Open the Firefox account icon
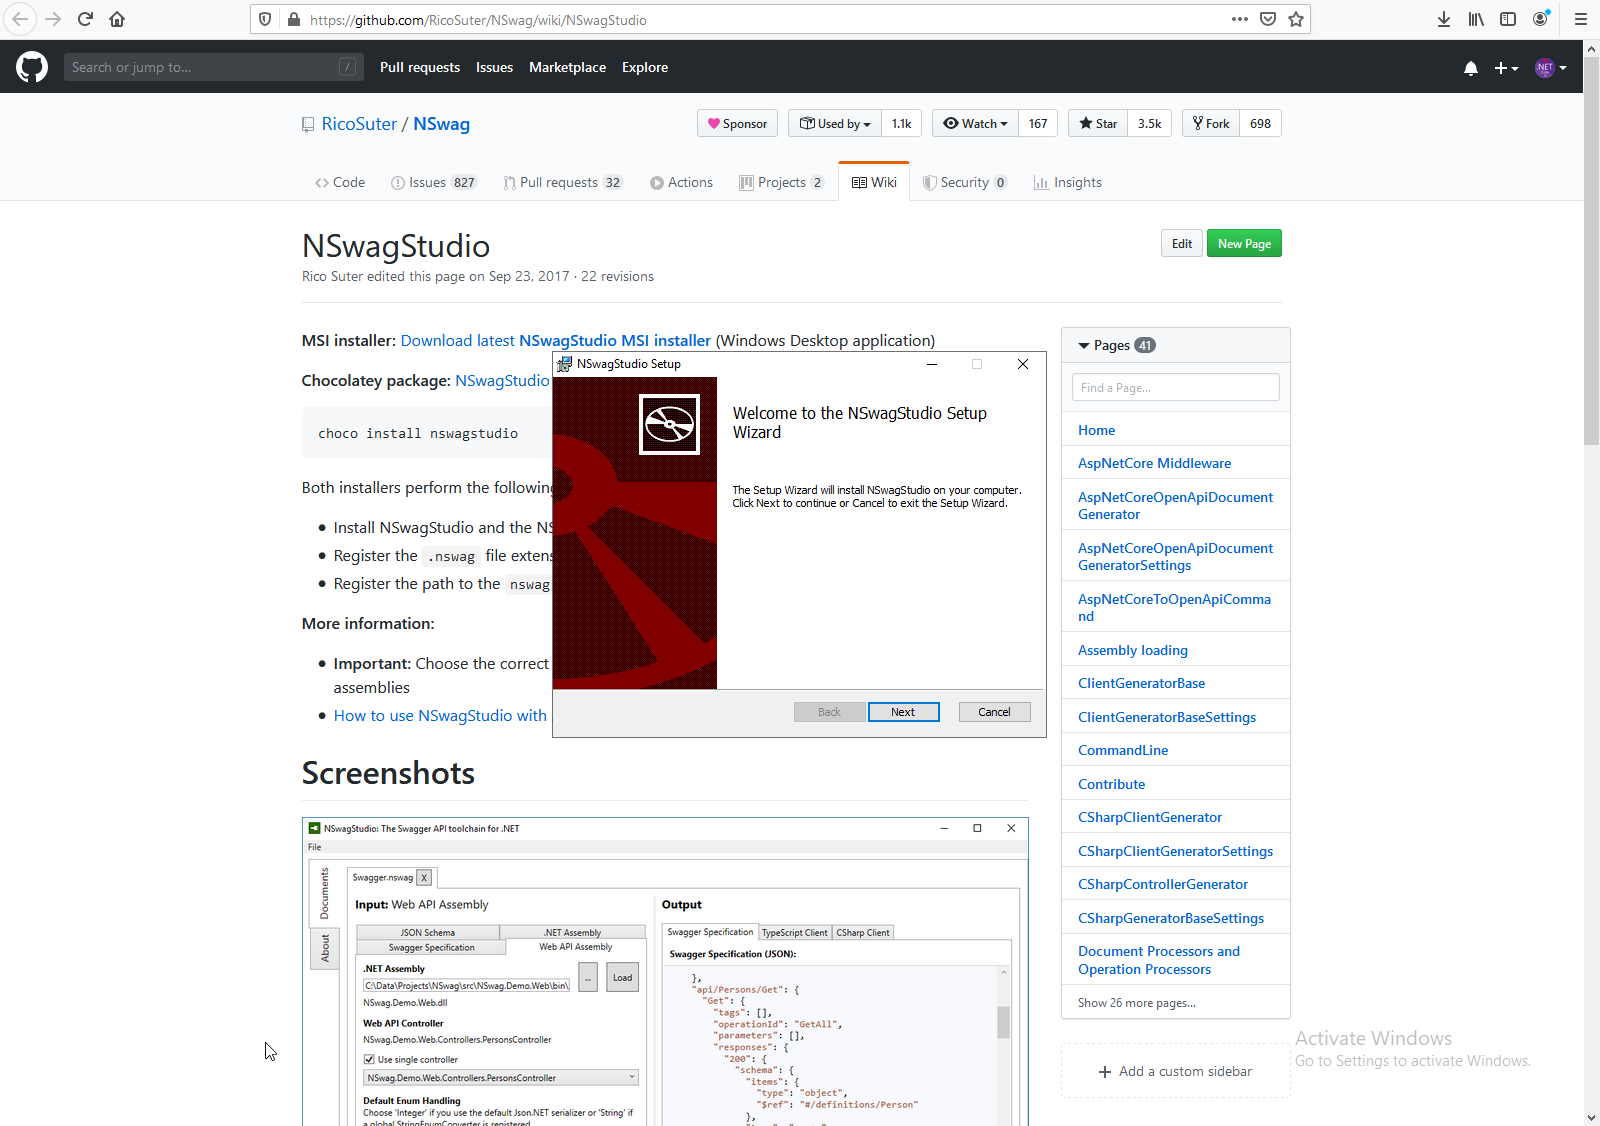 tap(1541, 19)
